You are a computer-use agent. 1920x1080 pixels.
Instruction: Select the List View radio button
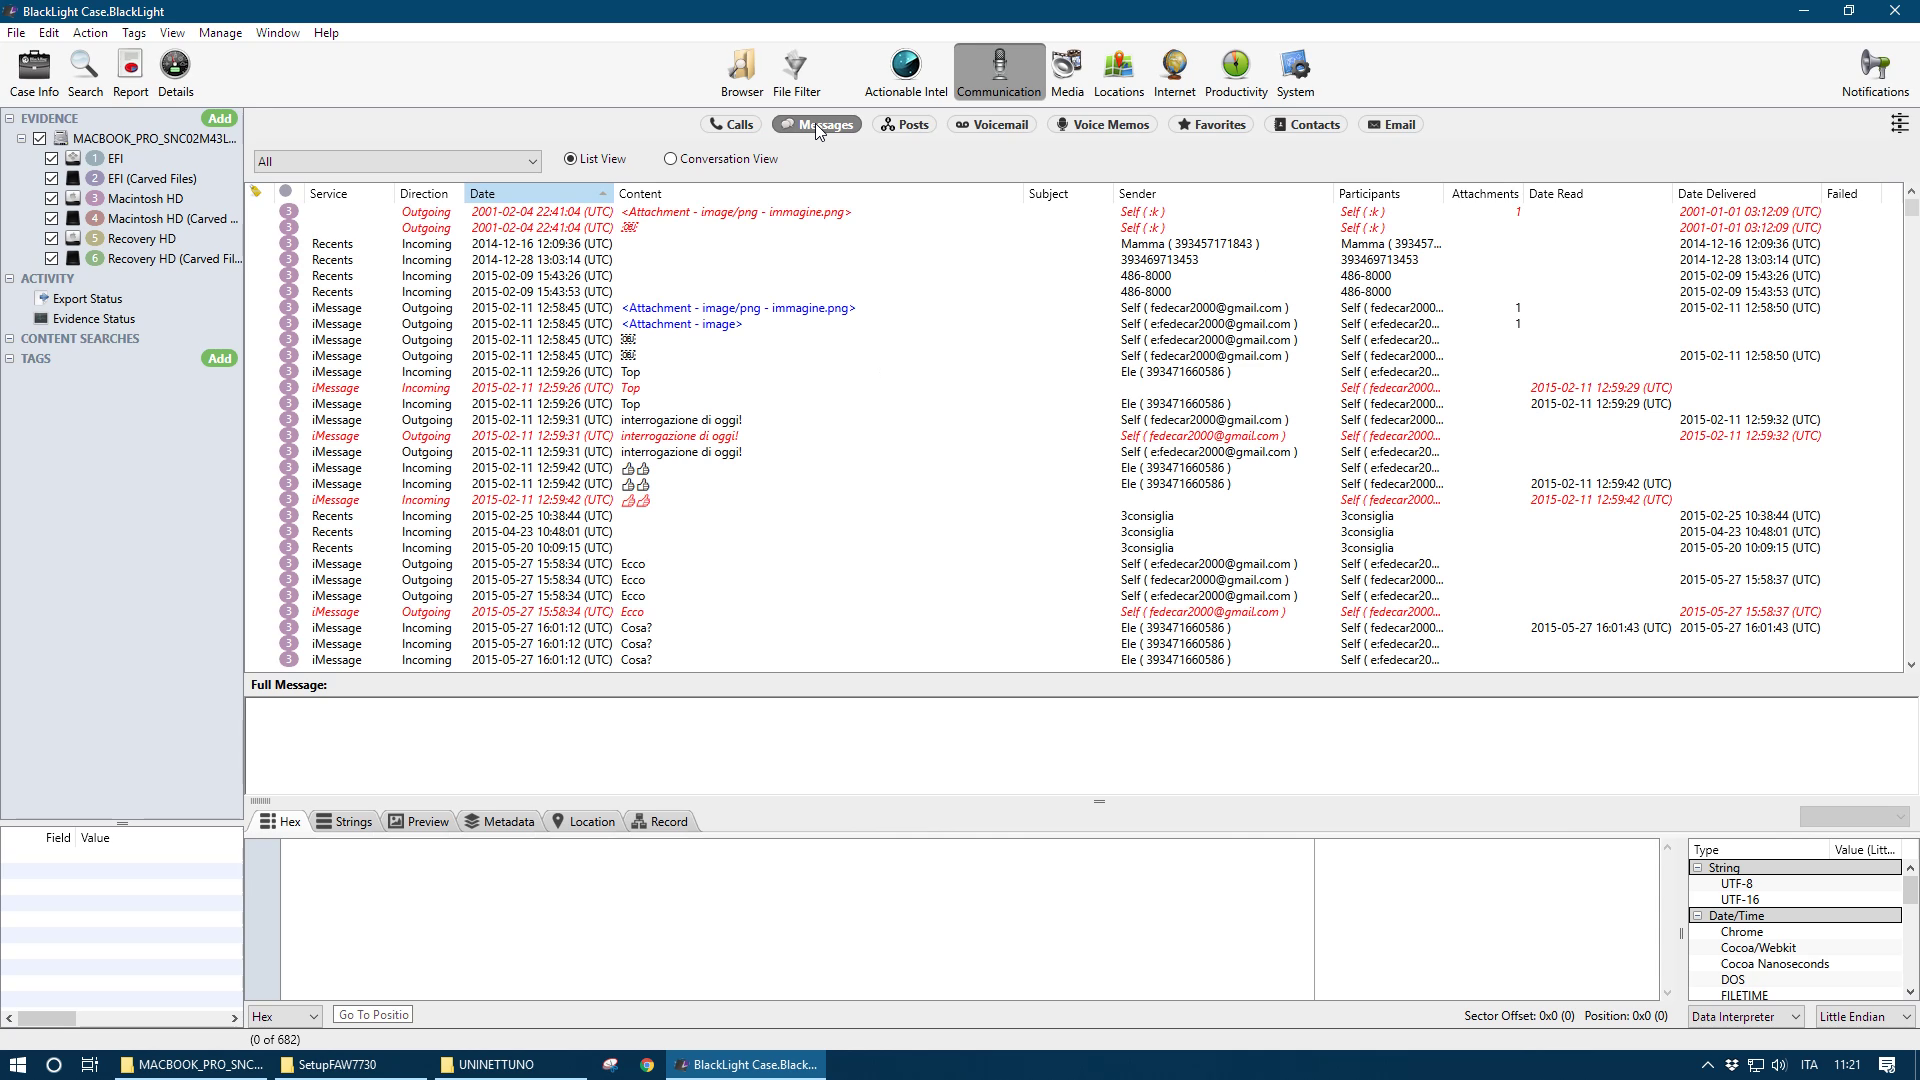570,159
